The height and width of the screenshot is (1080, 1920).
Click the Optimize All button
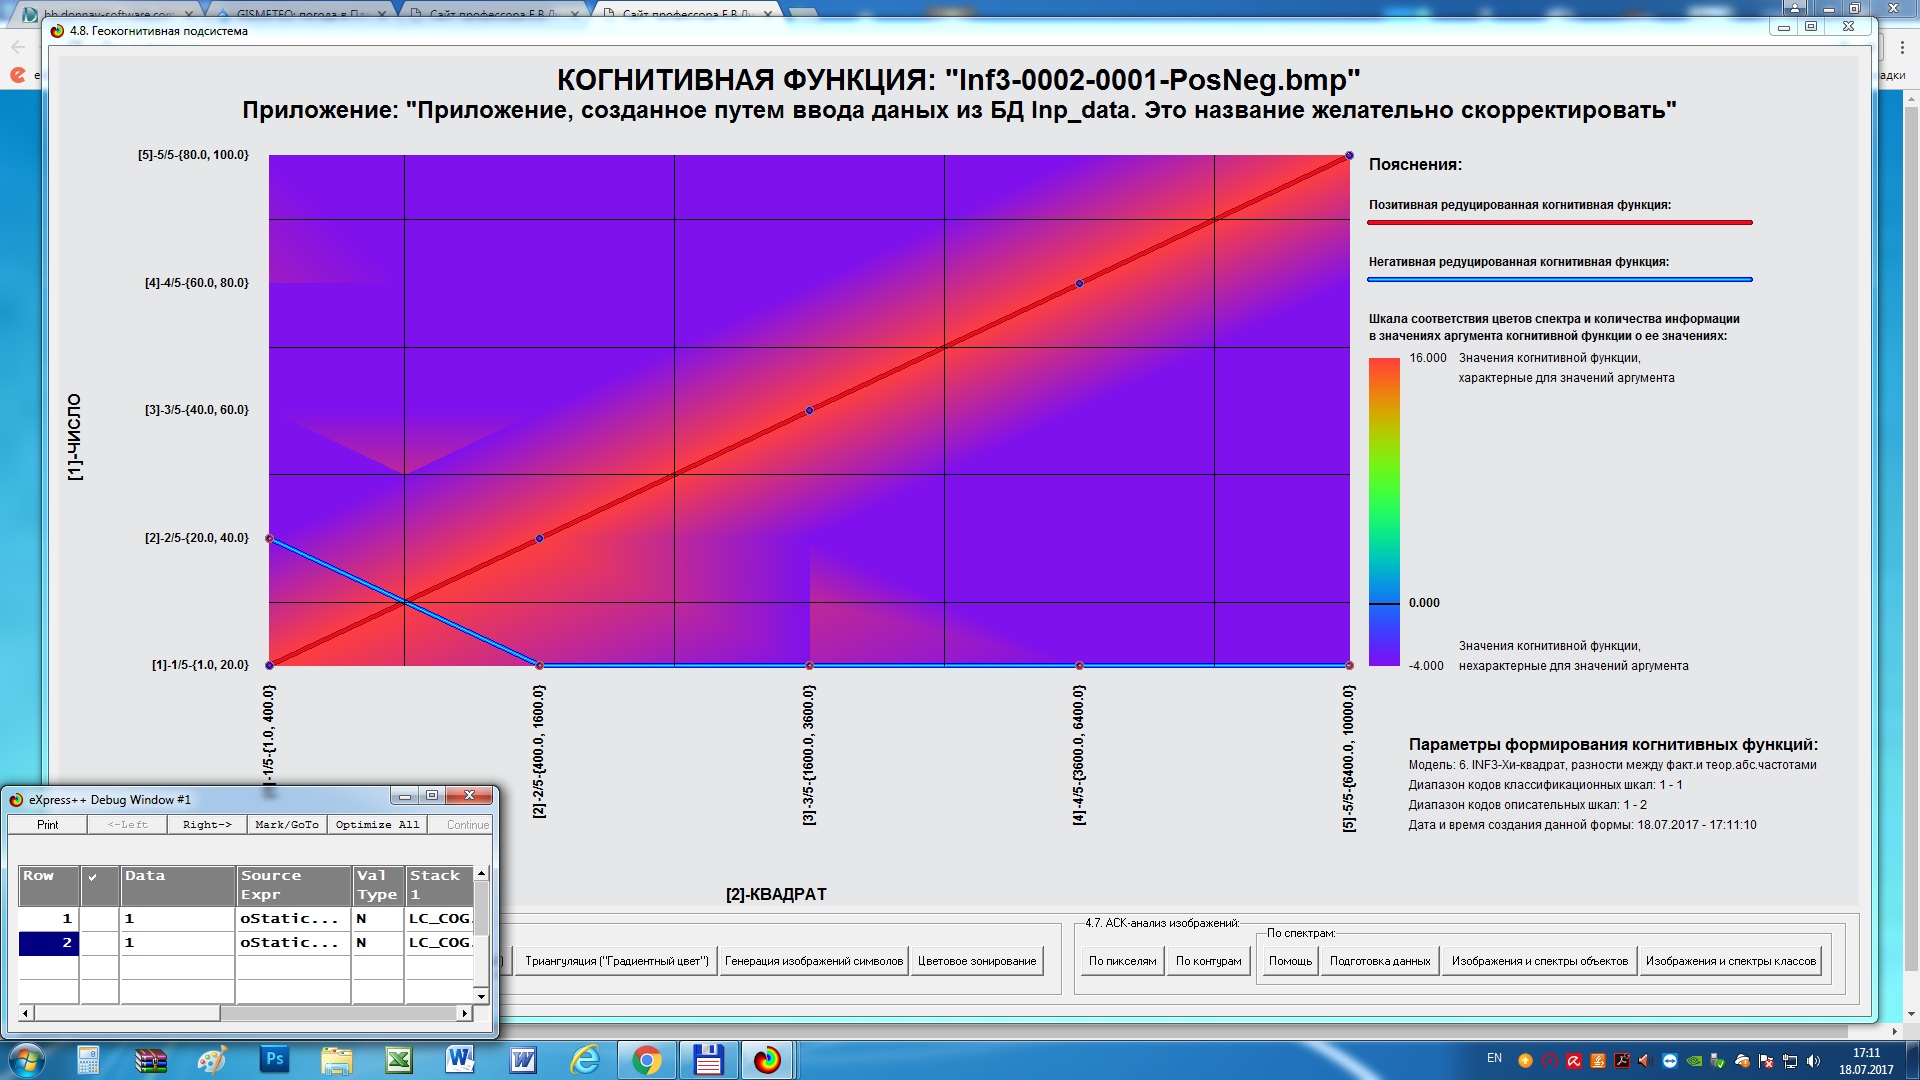(x=377, y=825)
